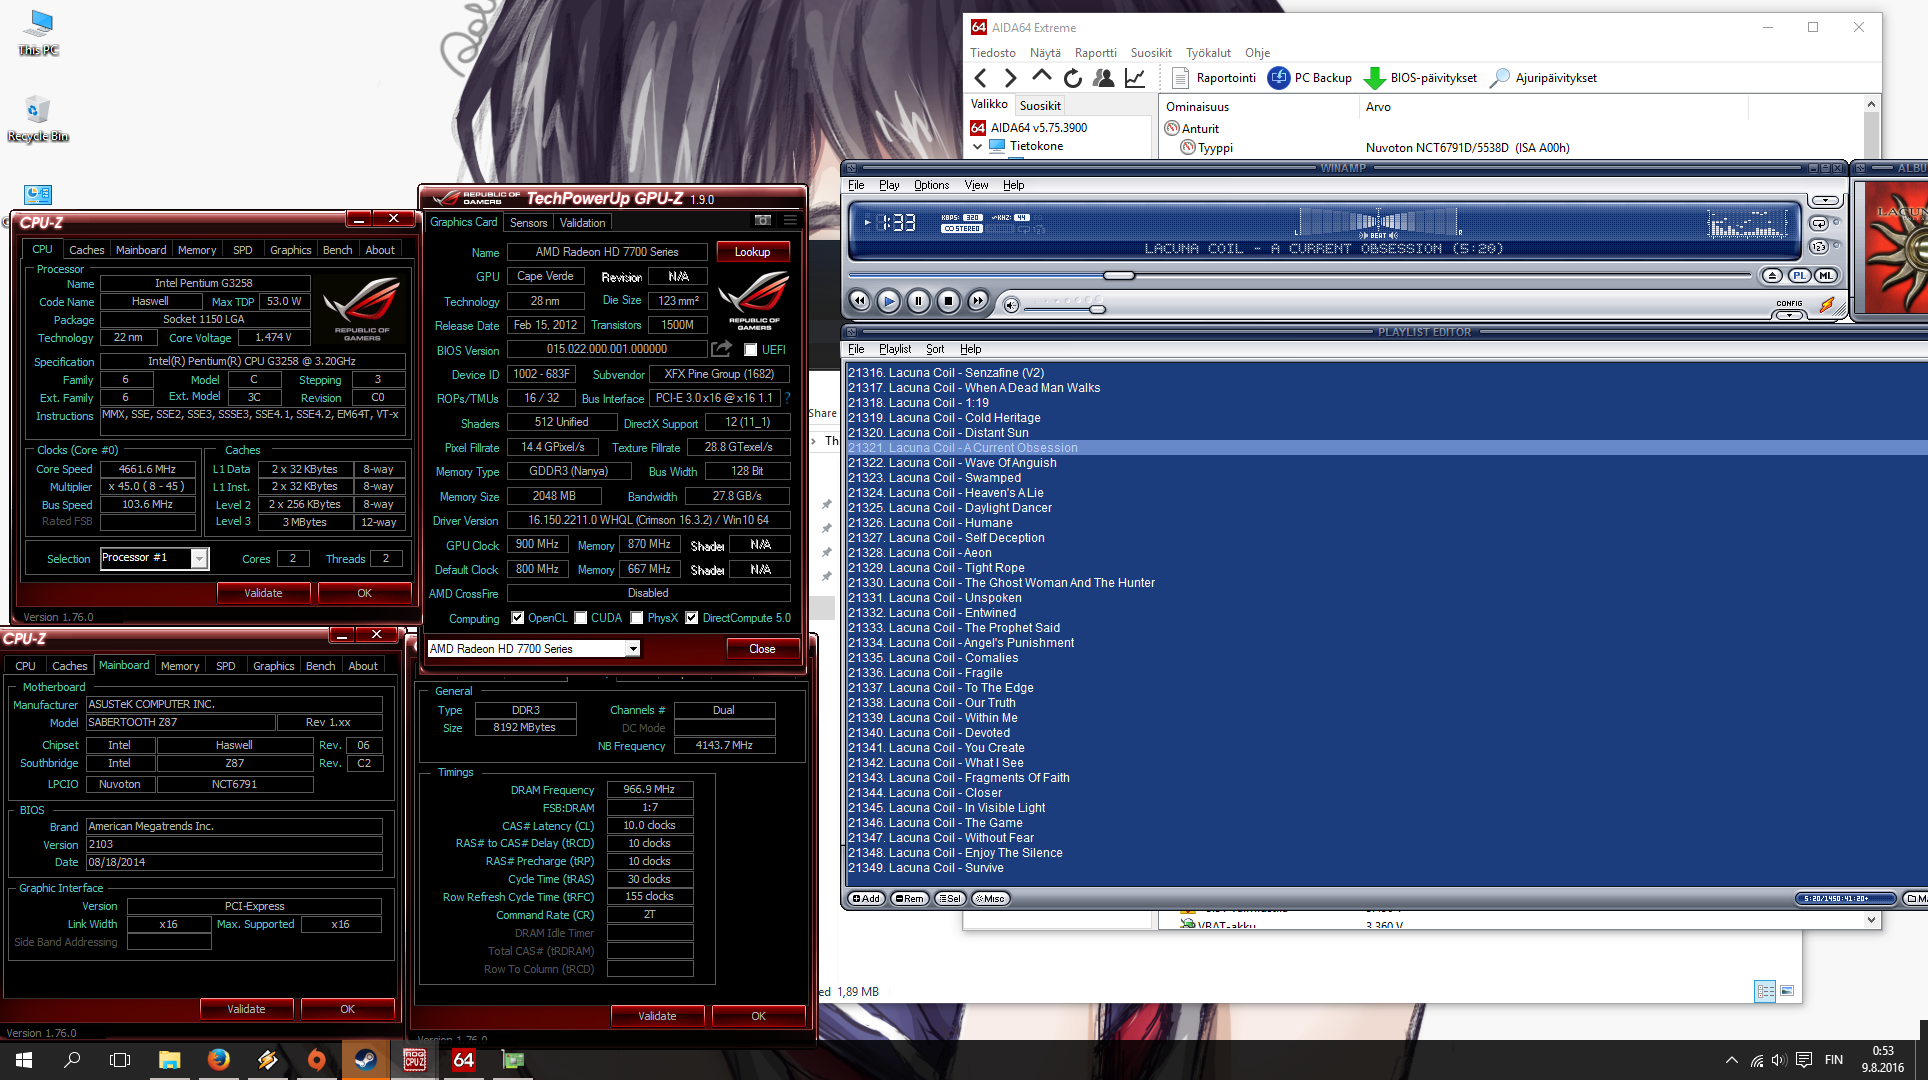Switch to AIDA64 Suosikit tab
This screenshot has height=1080, width=1928.
(x=1040, y=106)
